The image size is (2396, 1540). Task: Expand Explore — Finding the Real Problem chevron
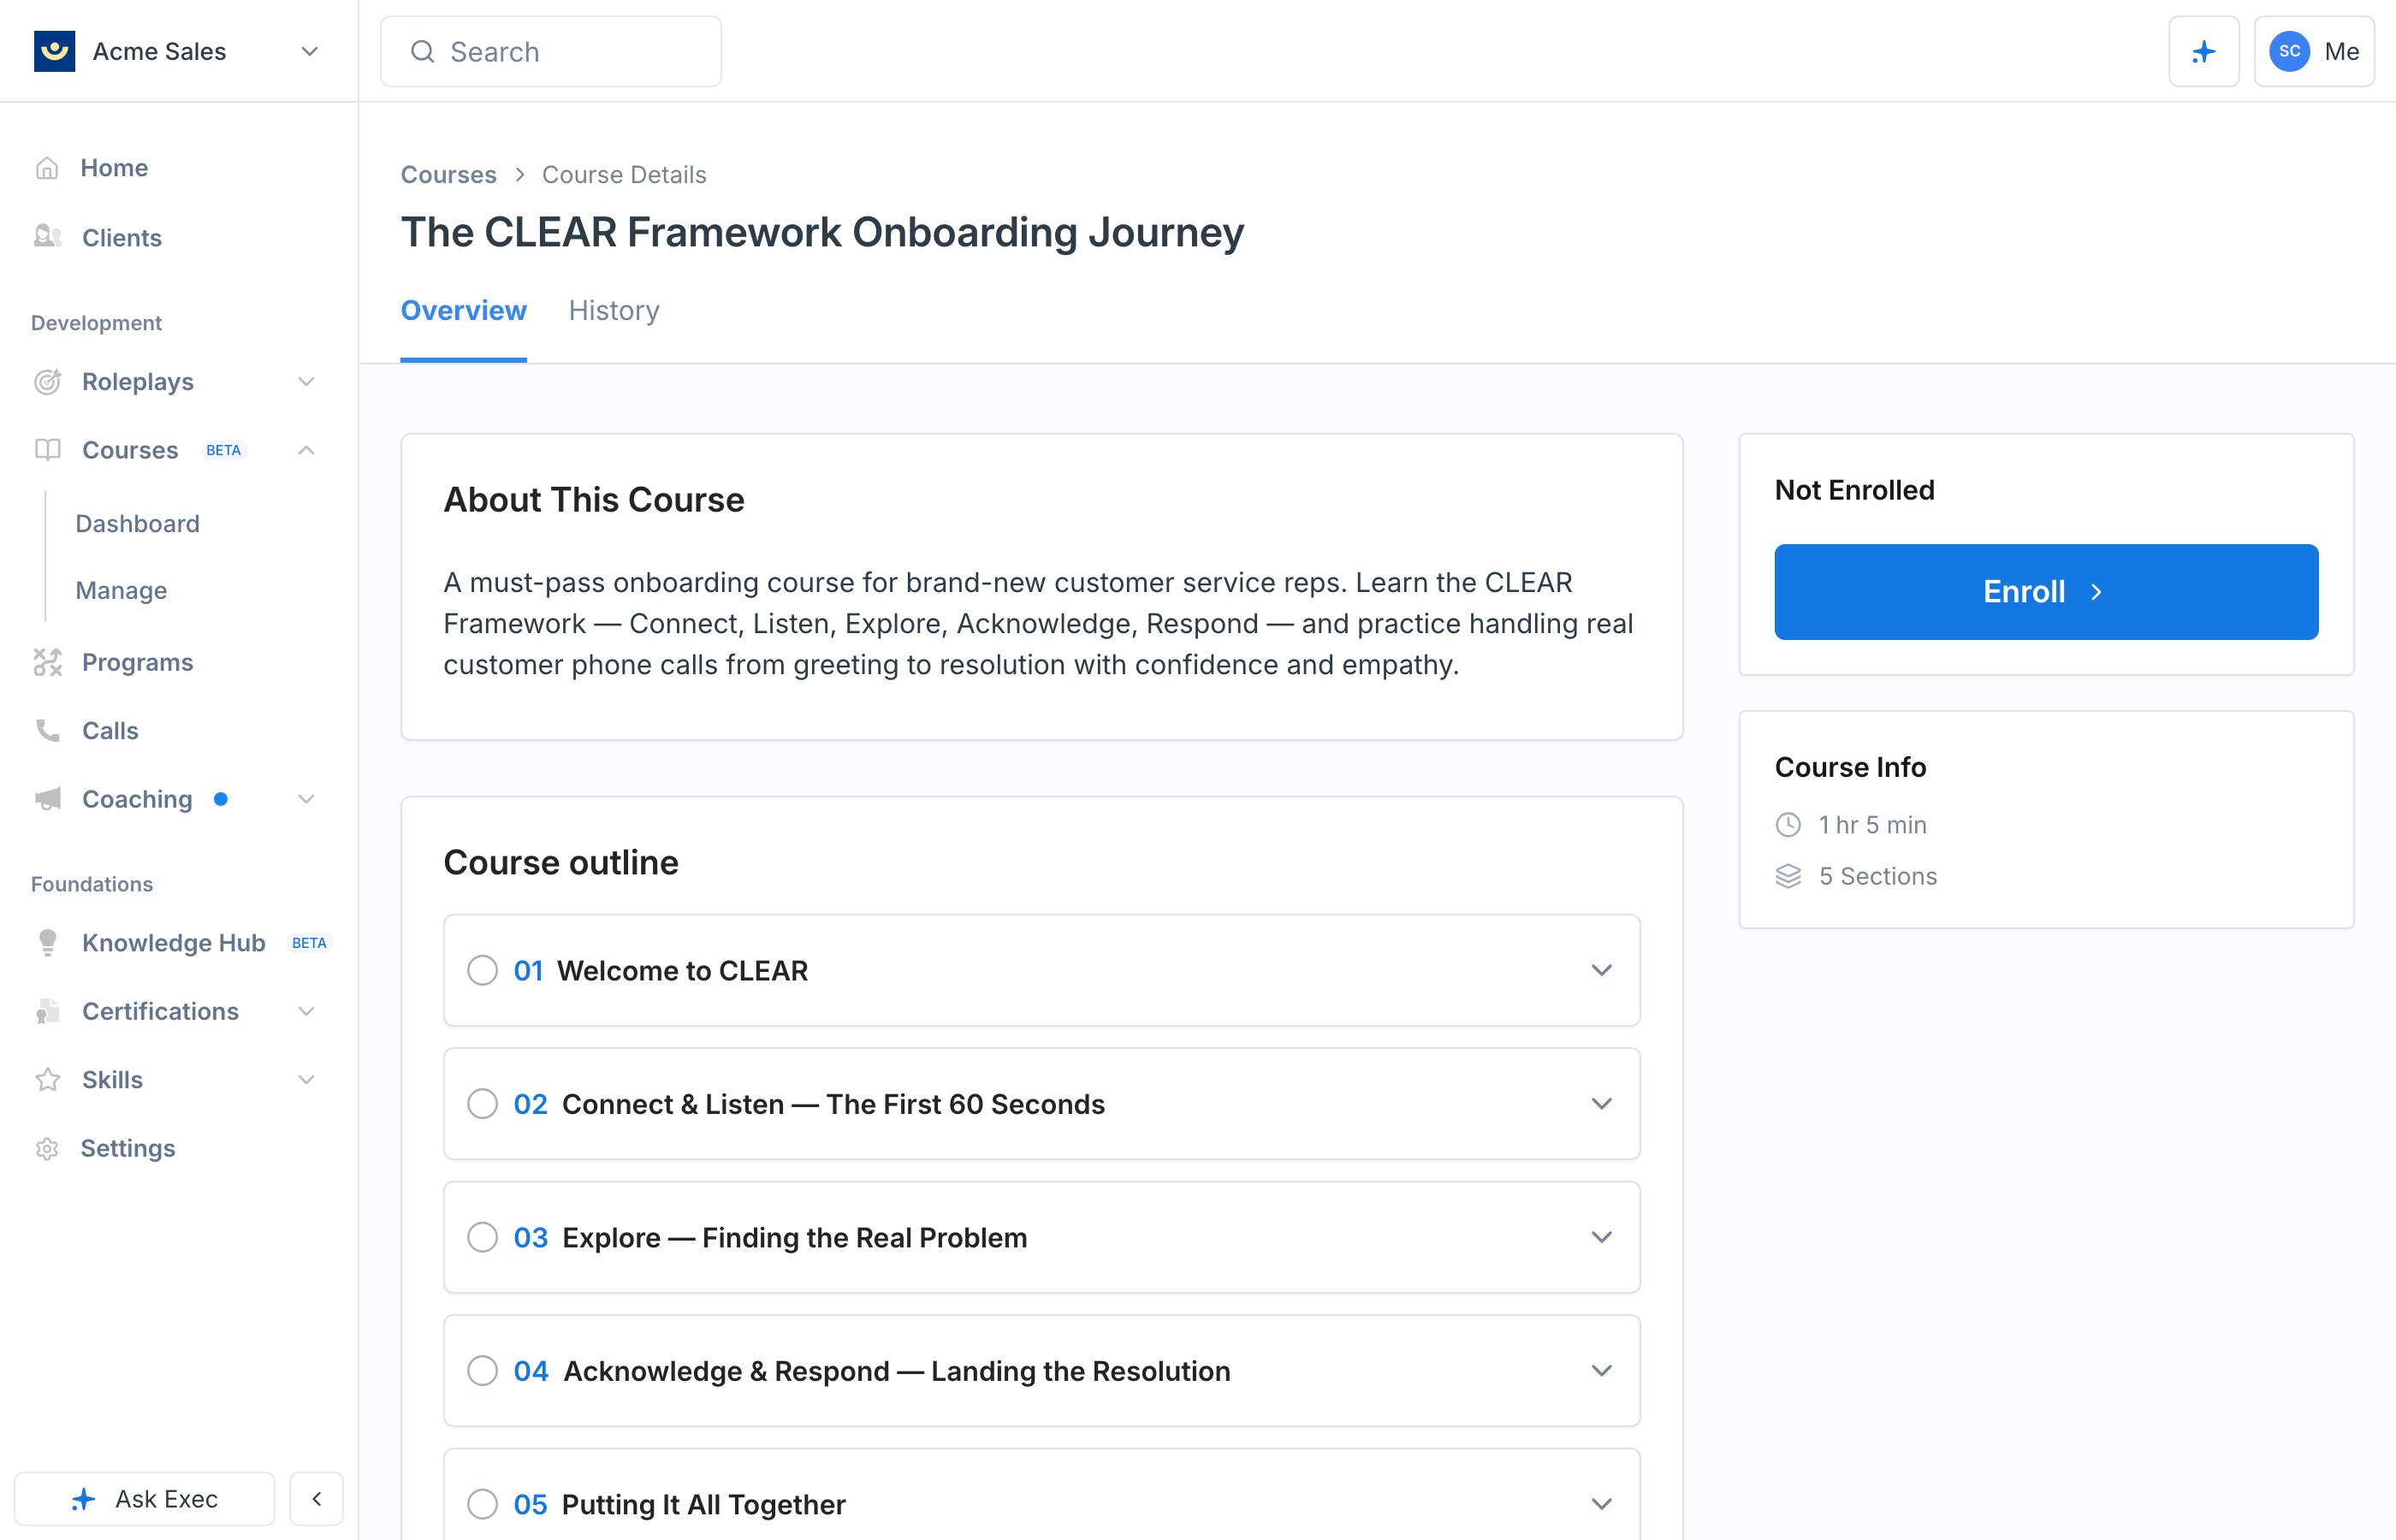[1602, 1237]
